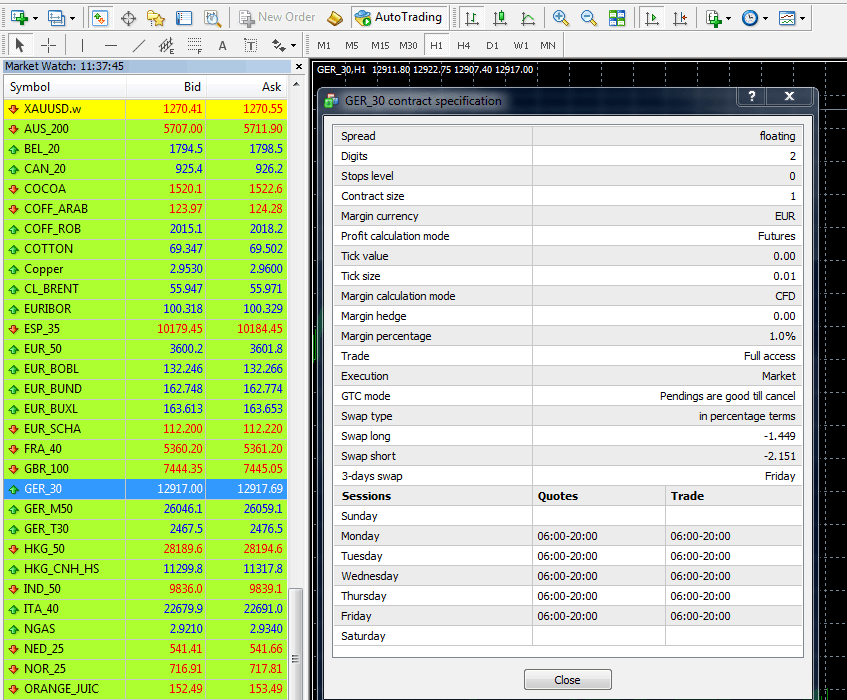
Task: Toggle Chart Shift button
Action: coord(680,18)
